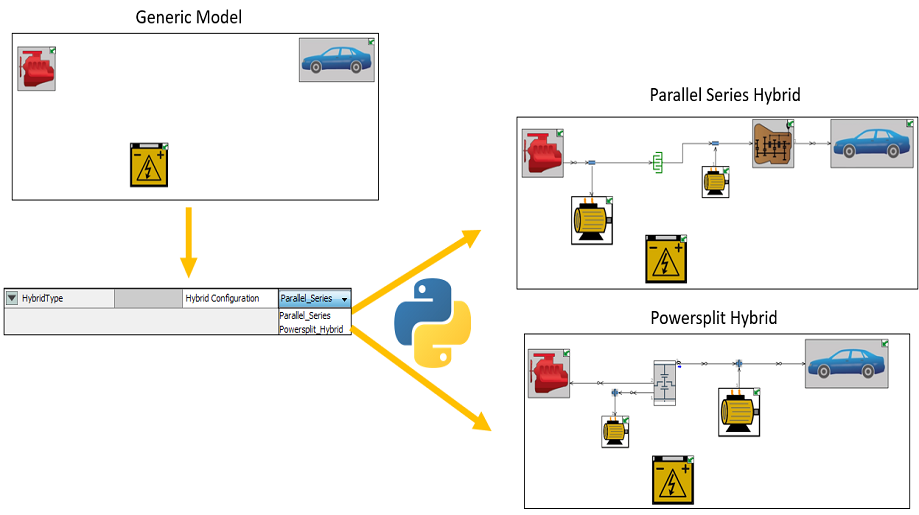919x515 pixels.
Task: Click the blue car in Generic Model
Action: (336, 60)
